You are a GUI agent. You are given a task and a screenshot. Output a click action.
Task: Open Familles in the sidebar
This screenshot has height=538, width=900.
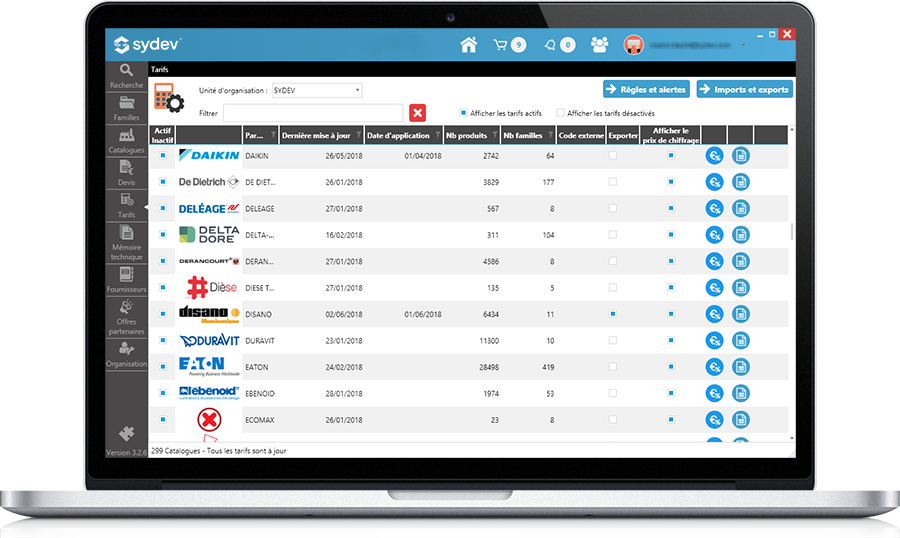point(126,109)
